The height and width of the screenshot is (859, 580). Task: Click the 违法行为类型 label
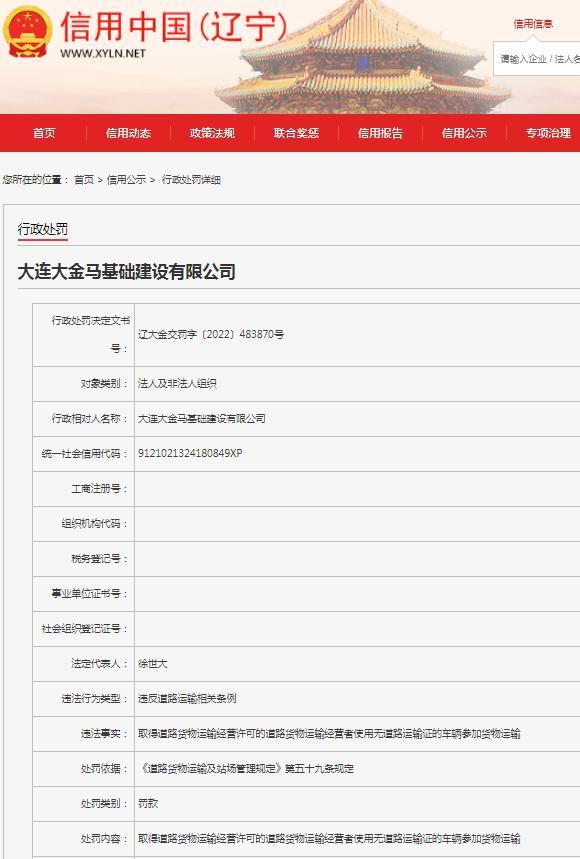[95, 698]
